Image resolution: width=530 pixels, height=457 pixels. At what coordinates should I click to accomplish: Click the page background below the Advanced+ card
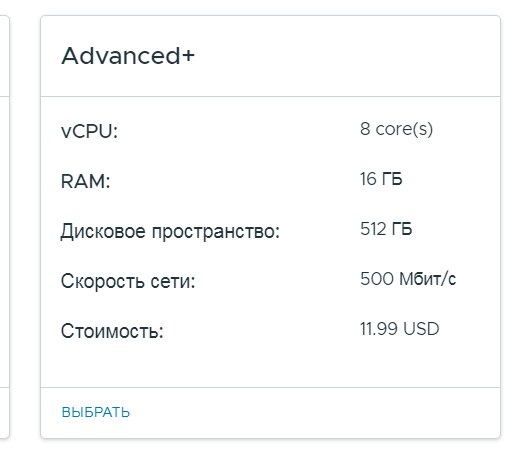pyautogui.click(x=270, y=449)
